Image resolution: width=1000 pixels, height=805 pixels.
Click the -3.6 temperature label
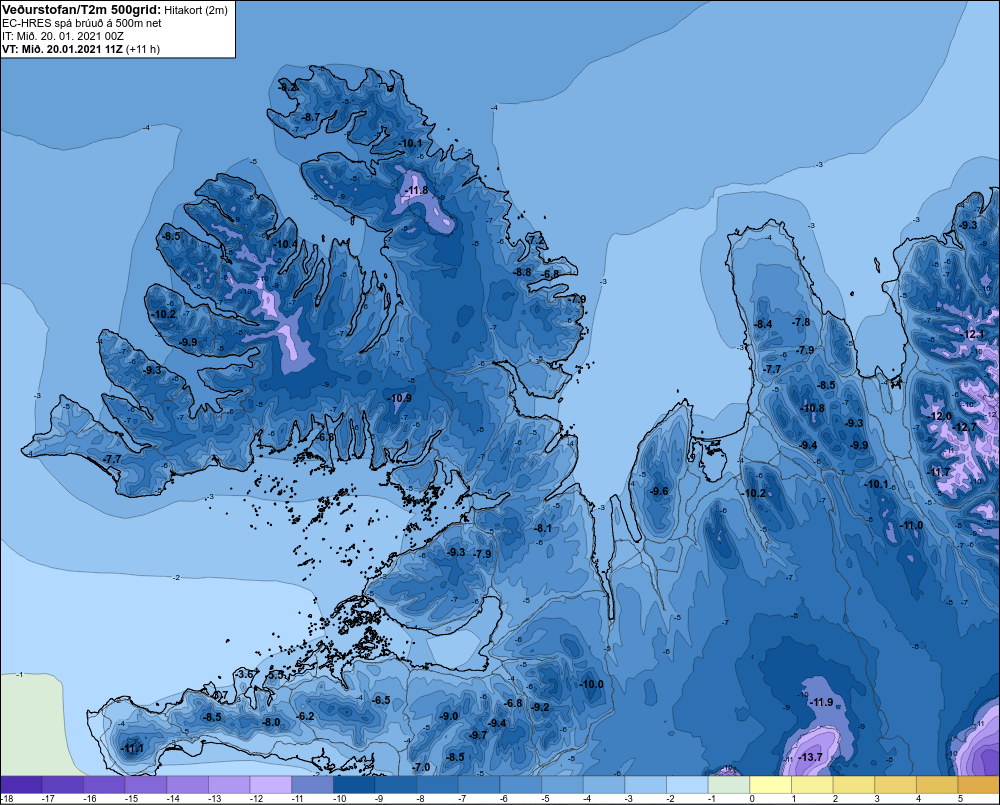tap(246, 674)
